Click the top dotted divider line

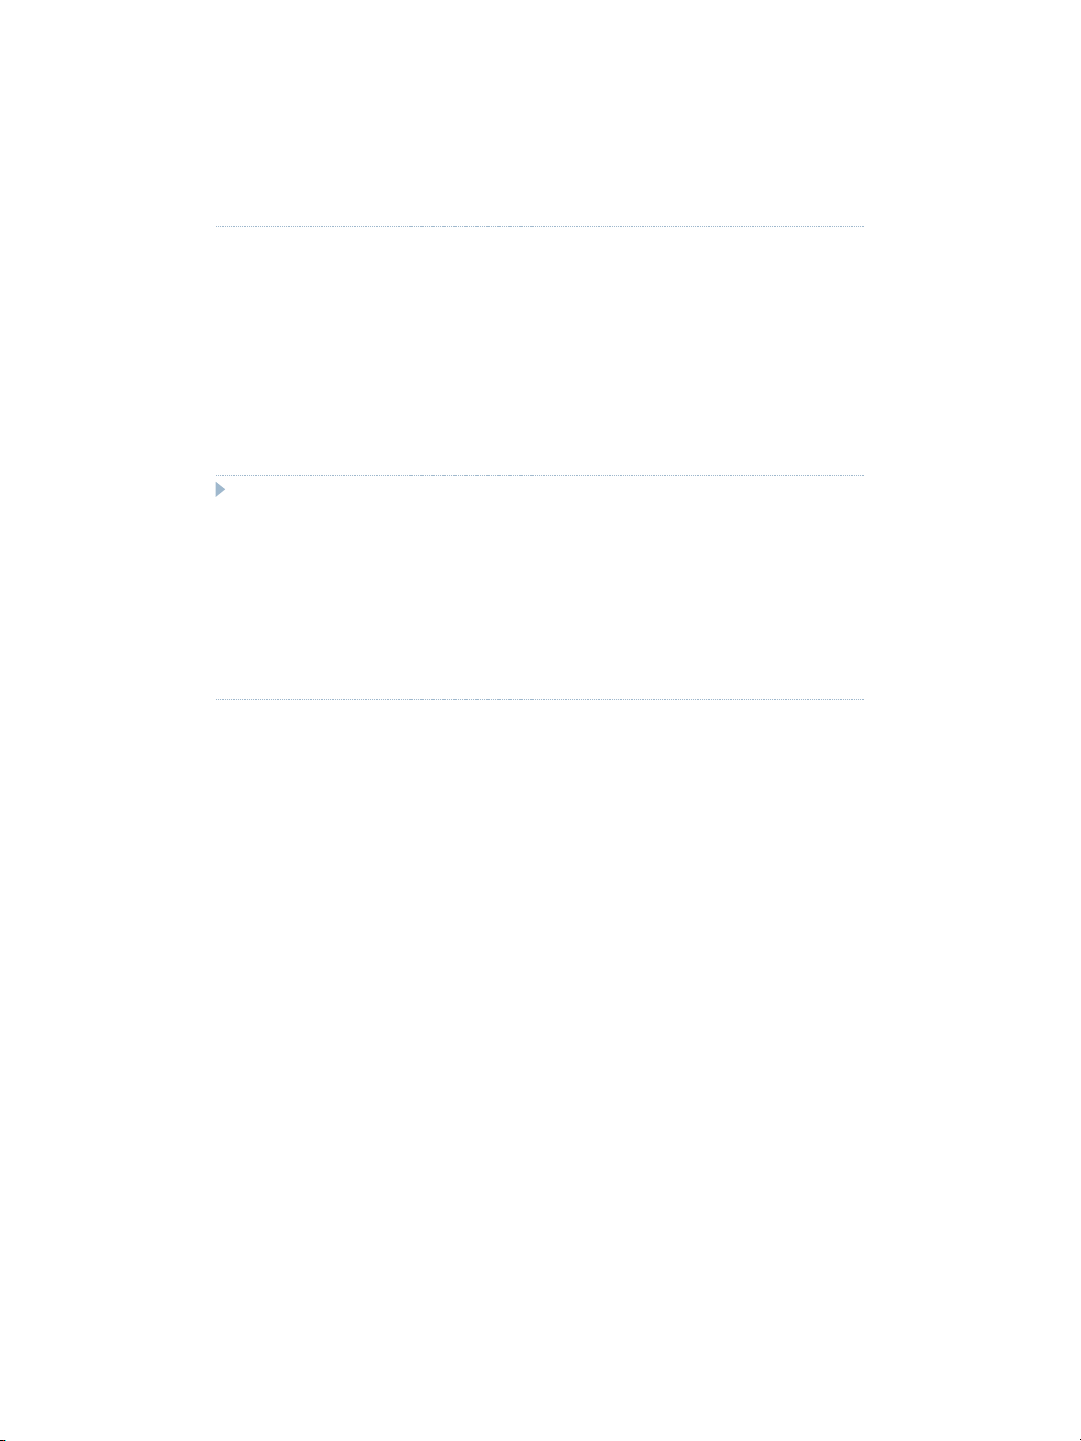539,227
